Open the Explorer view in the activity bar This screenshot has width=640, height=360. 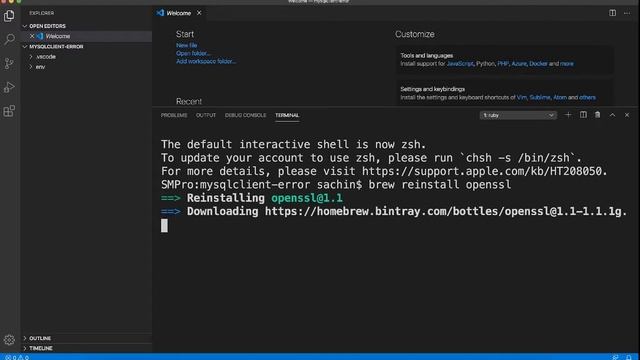pyautogui.click(x=9, y=16)
